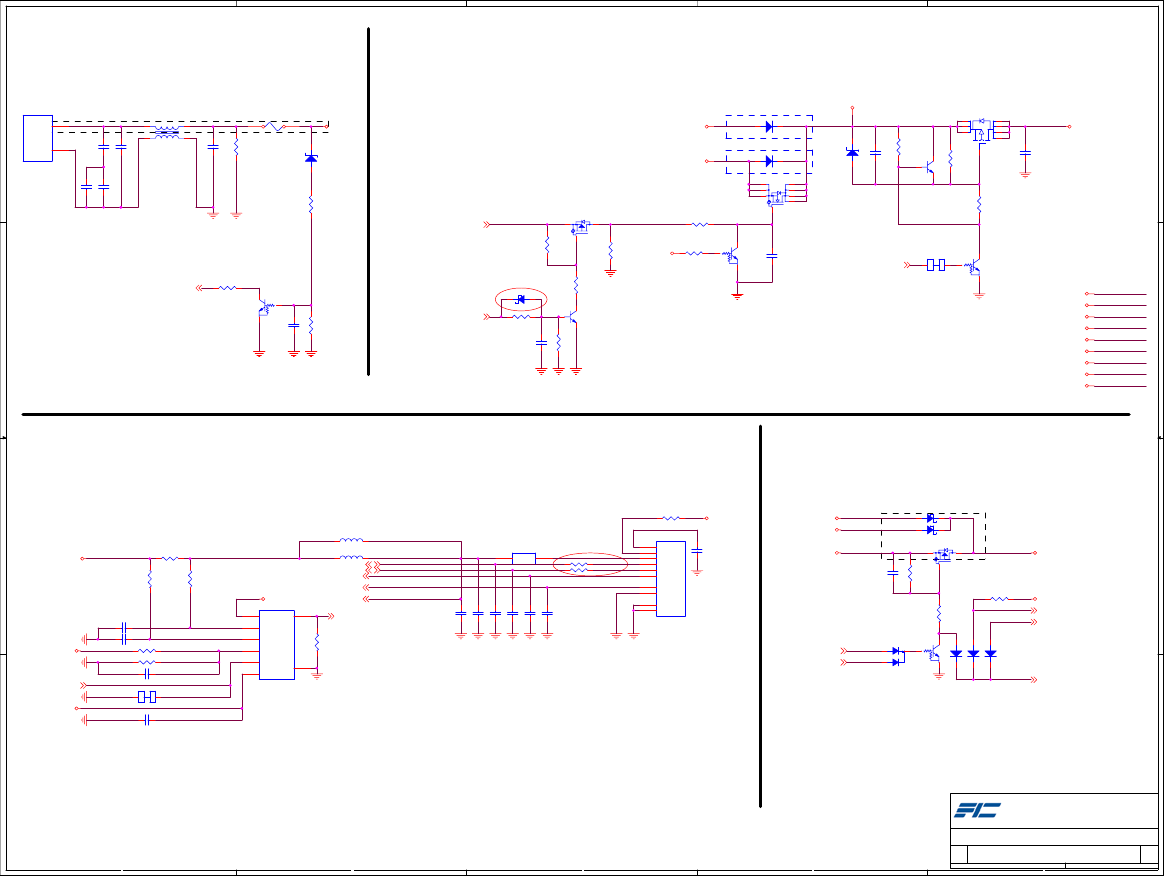Select the zener diode beside the upper-right capacitor
Screen dimensions: 1164x876
pyautogui.click(x=852, y=152)
